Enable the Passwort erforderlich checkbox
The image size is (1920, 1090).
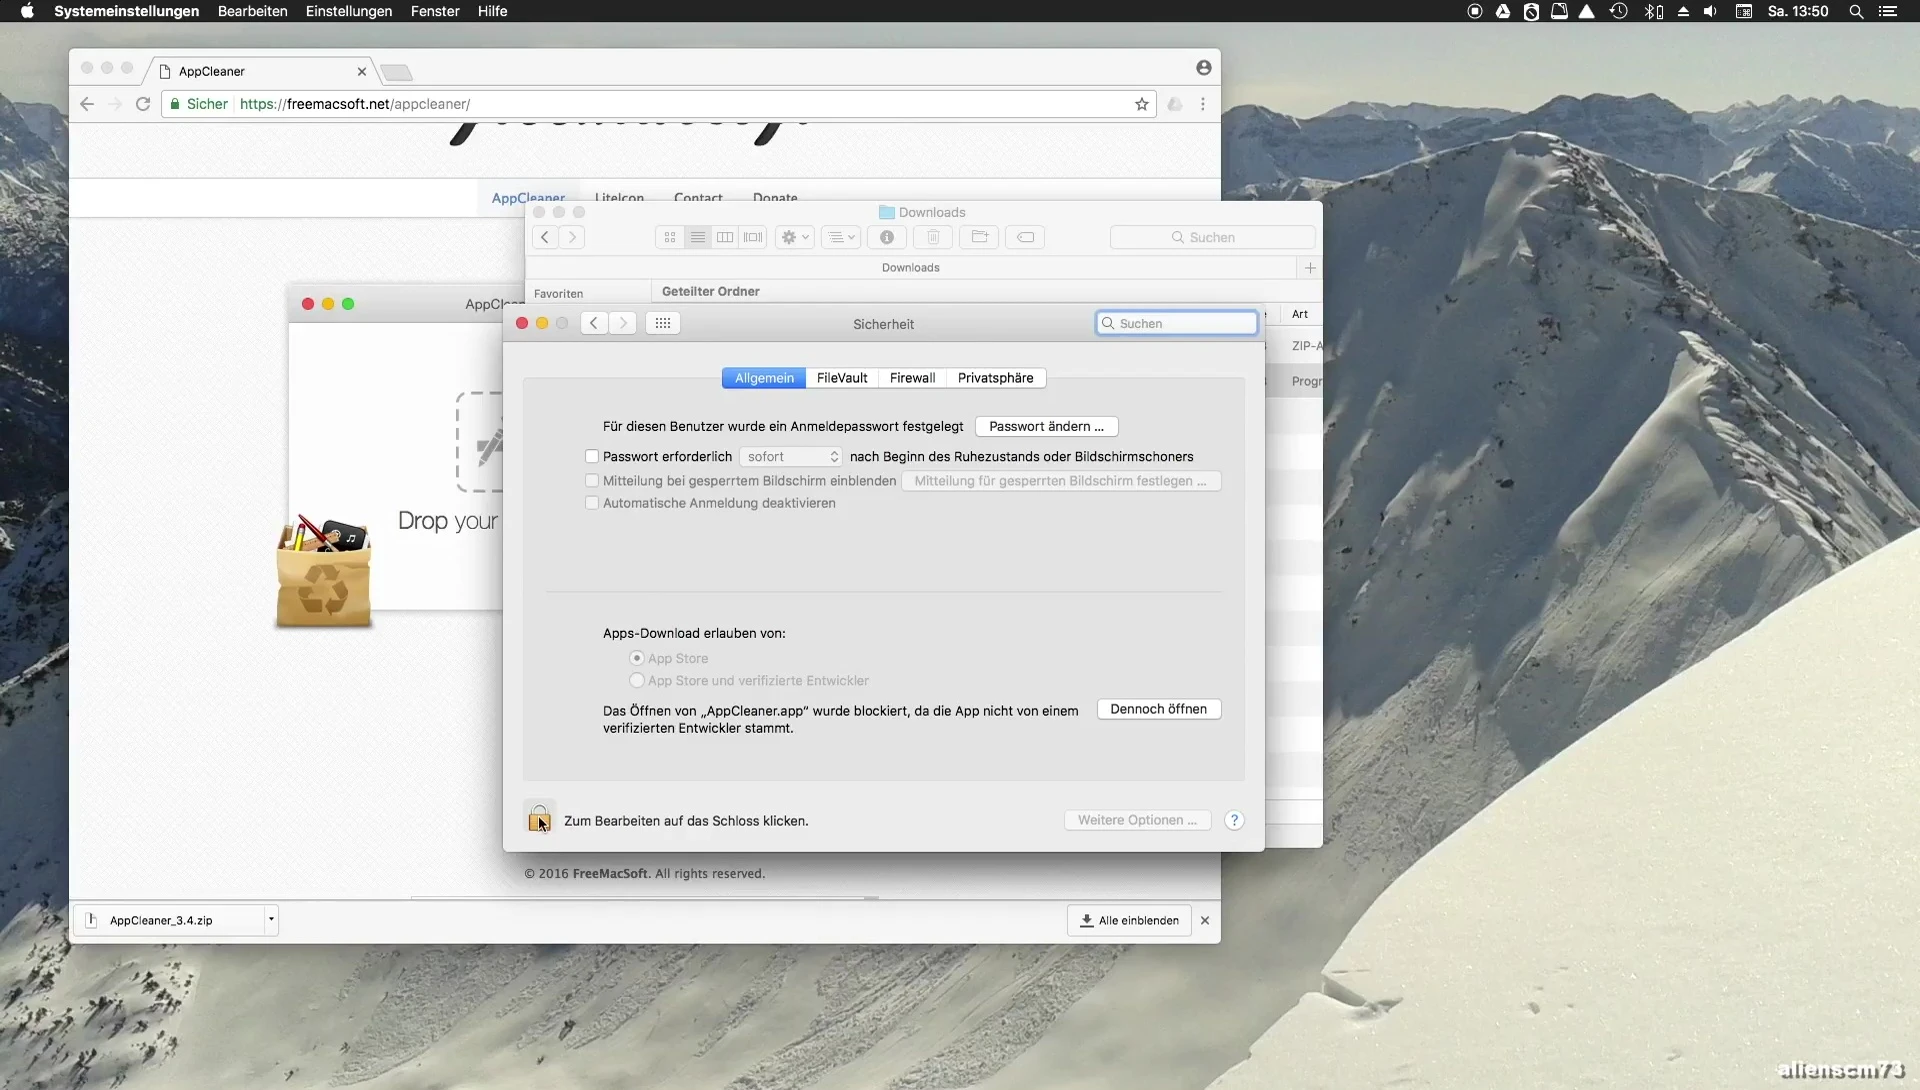point(592,456)
